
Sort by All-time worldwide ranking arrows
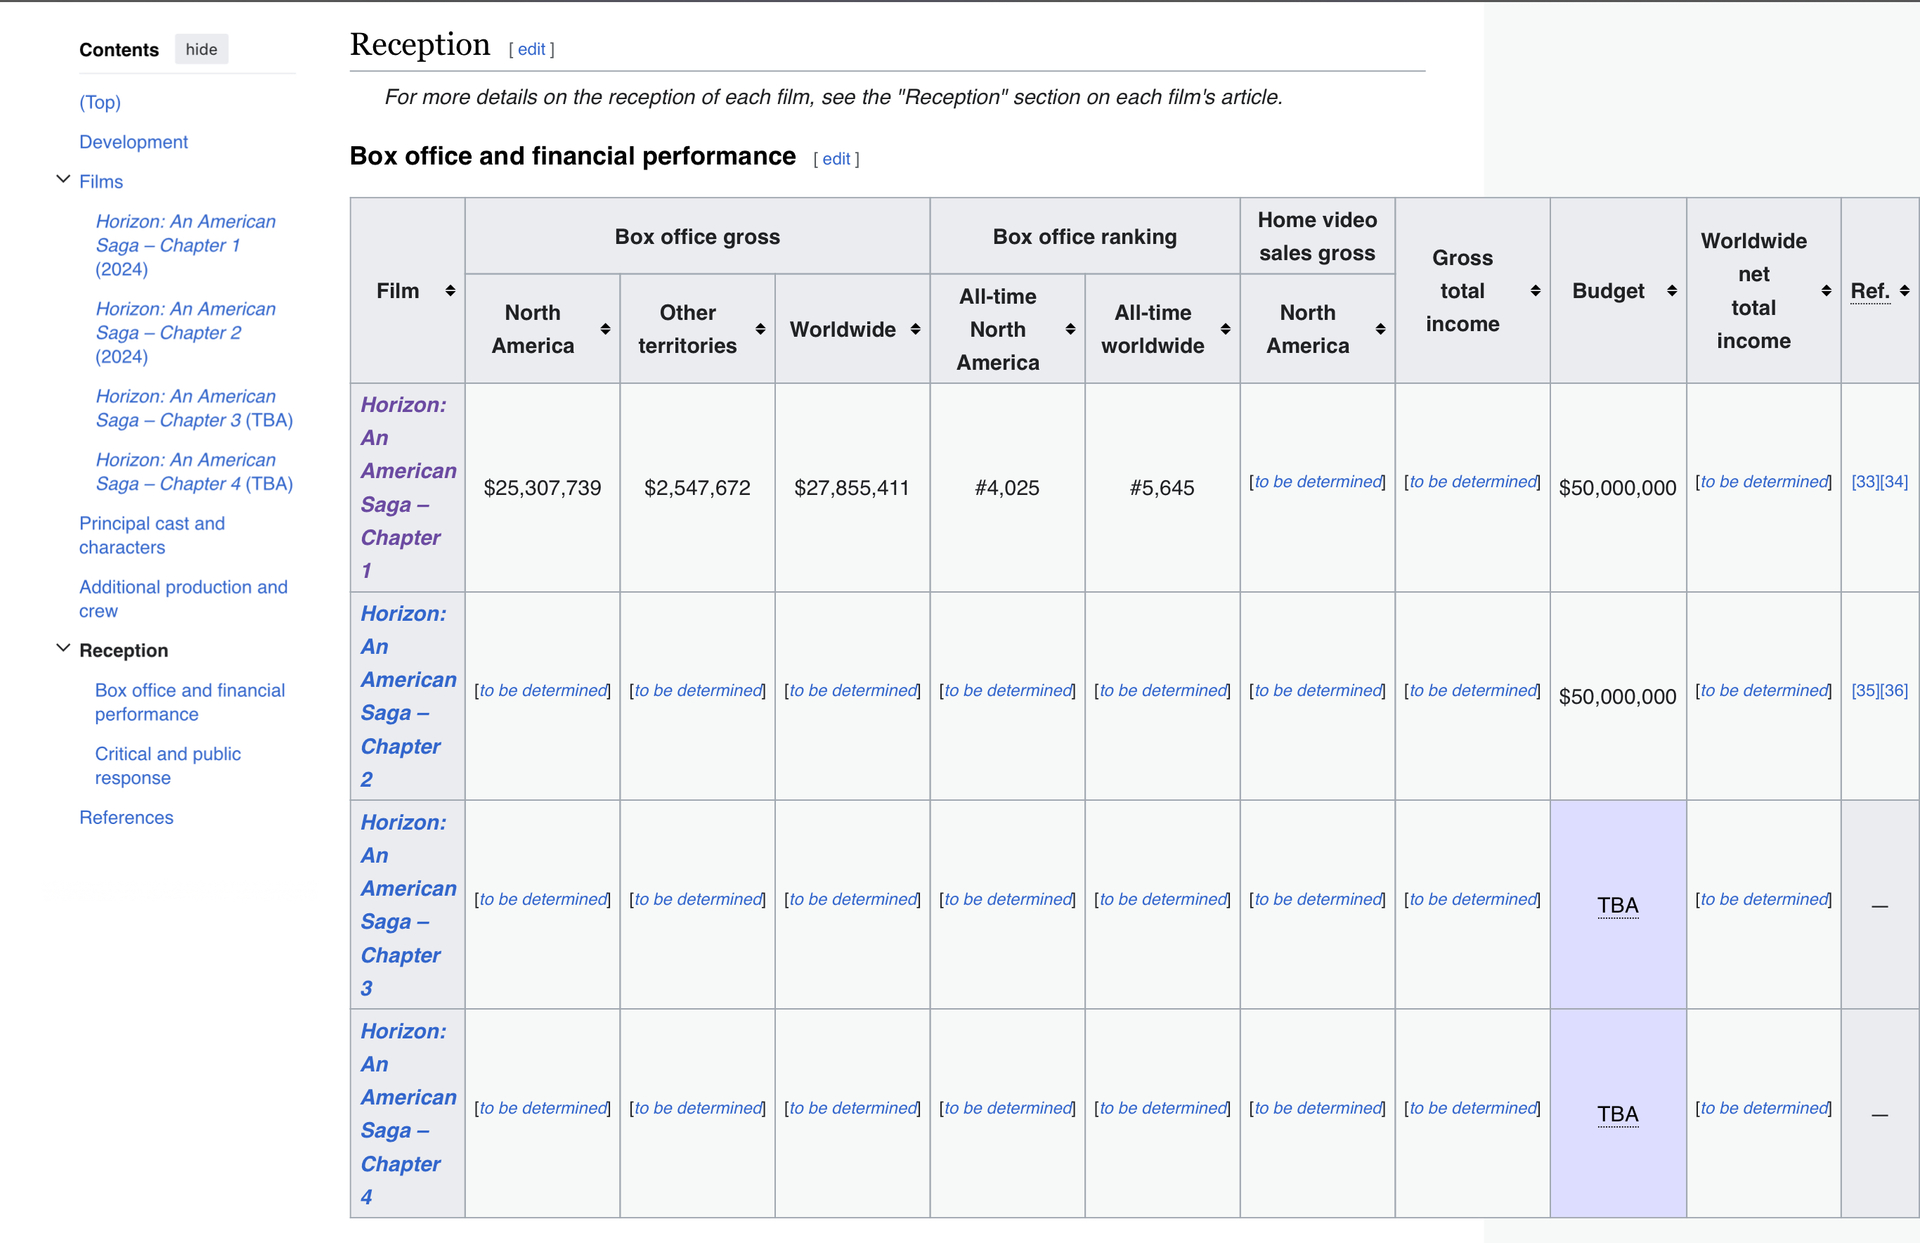point(1225,329)
